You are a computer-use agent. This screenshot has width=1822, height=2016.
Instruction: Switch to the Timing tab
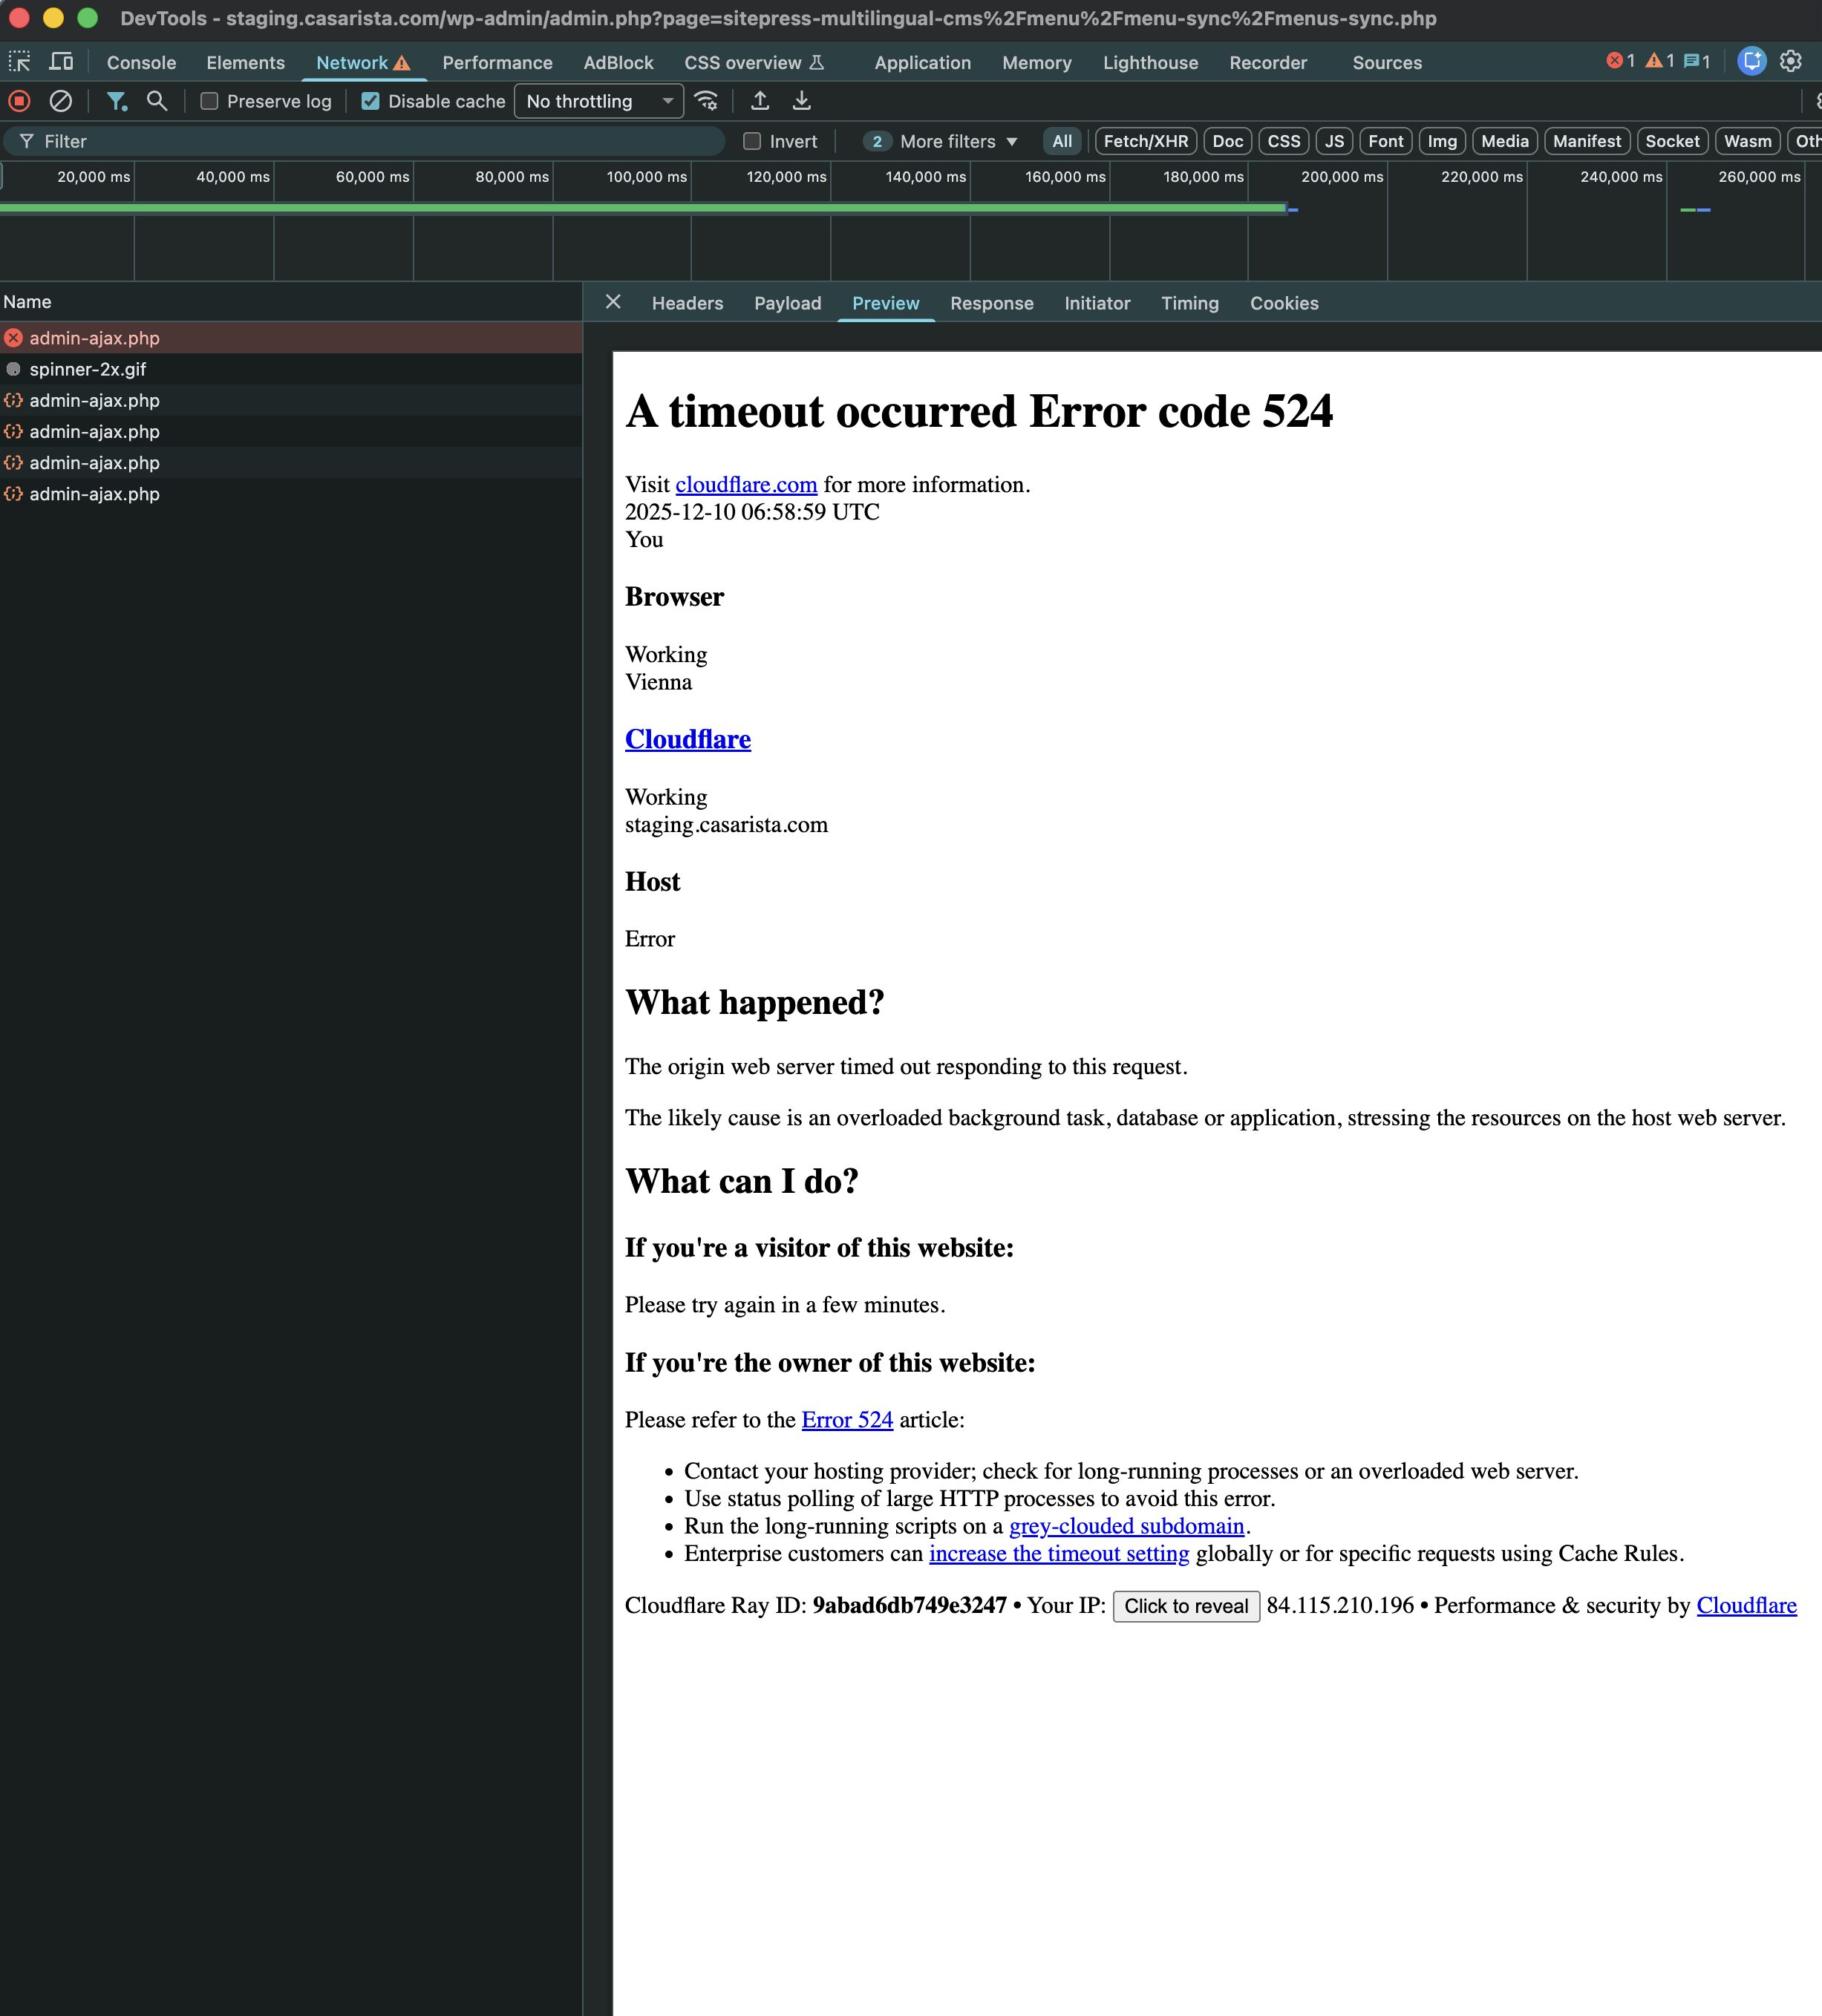pos(1189,303)
